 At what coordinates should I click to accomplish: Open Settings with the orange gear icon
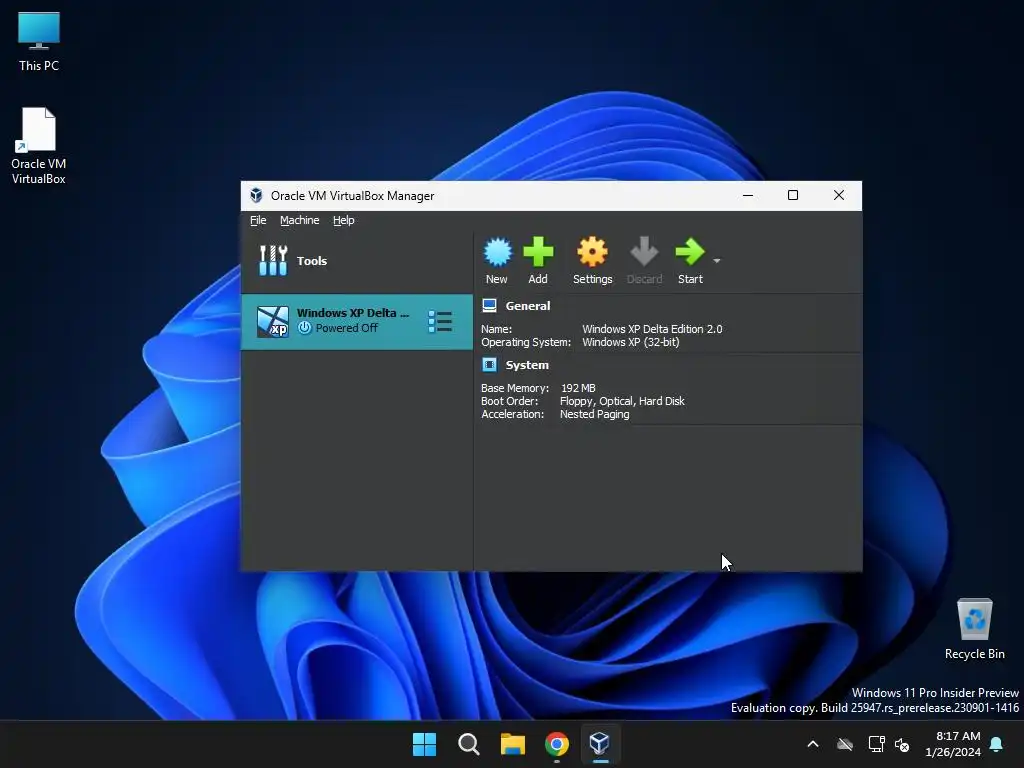point(592,252)
